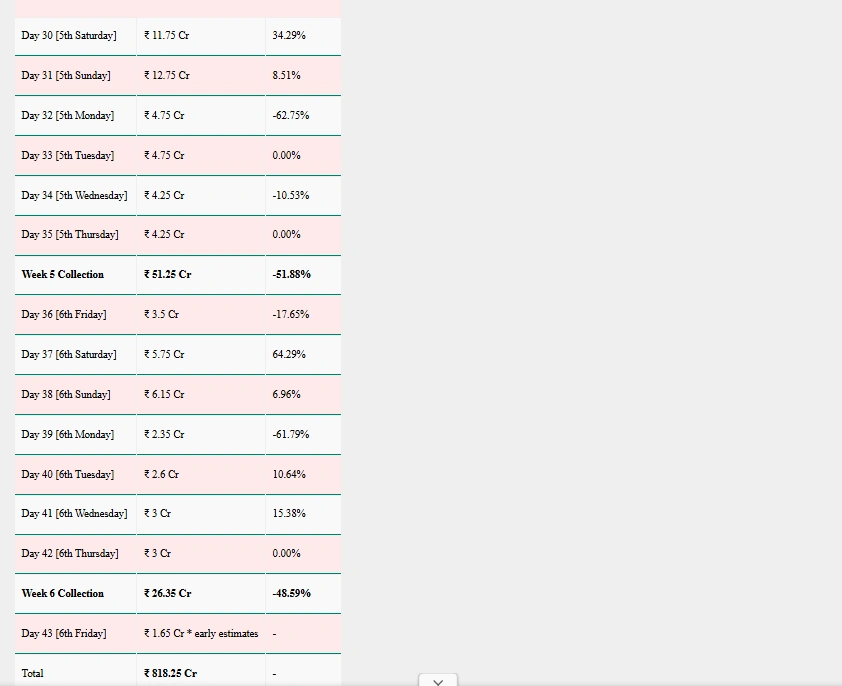Viewport: 842px width, 686px height.
Task: Click the ₹ 2.6 Cr amount
Action: [x=162, y=475]
